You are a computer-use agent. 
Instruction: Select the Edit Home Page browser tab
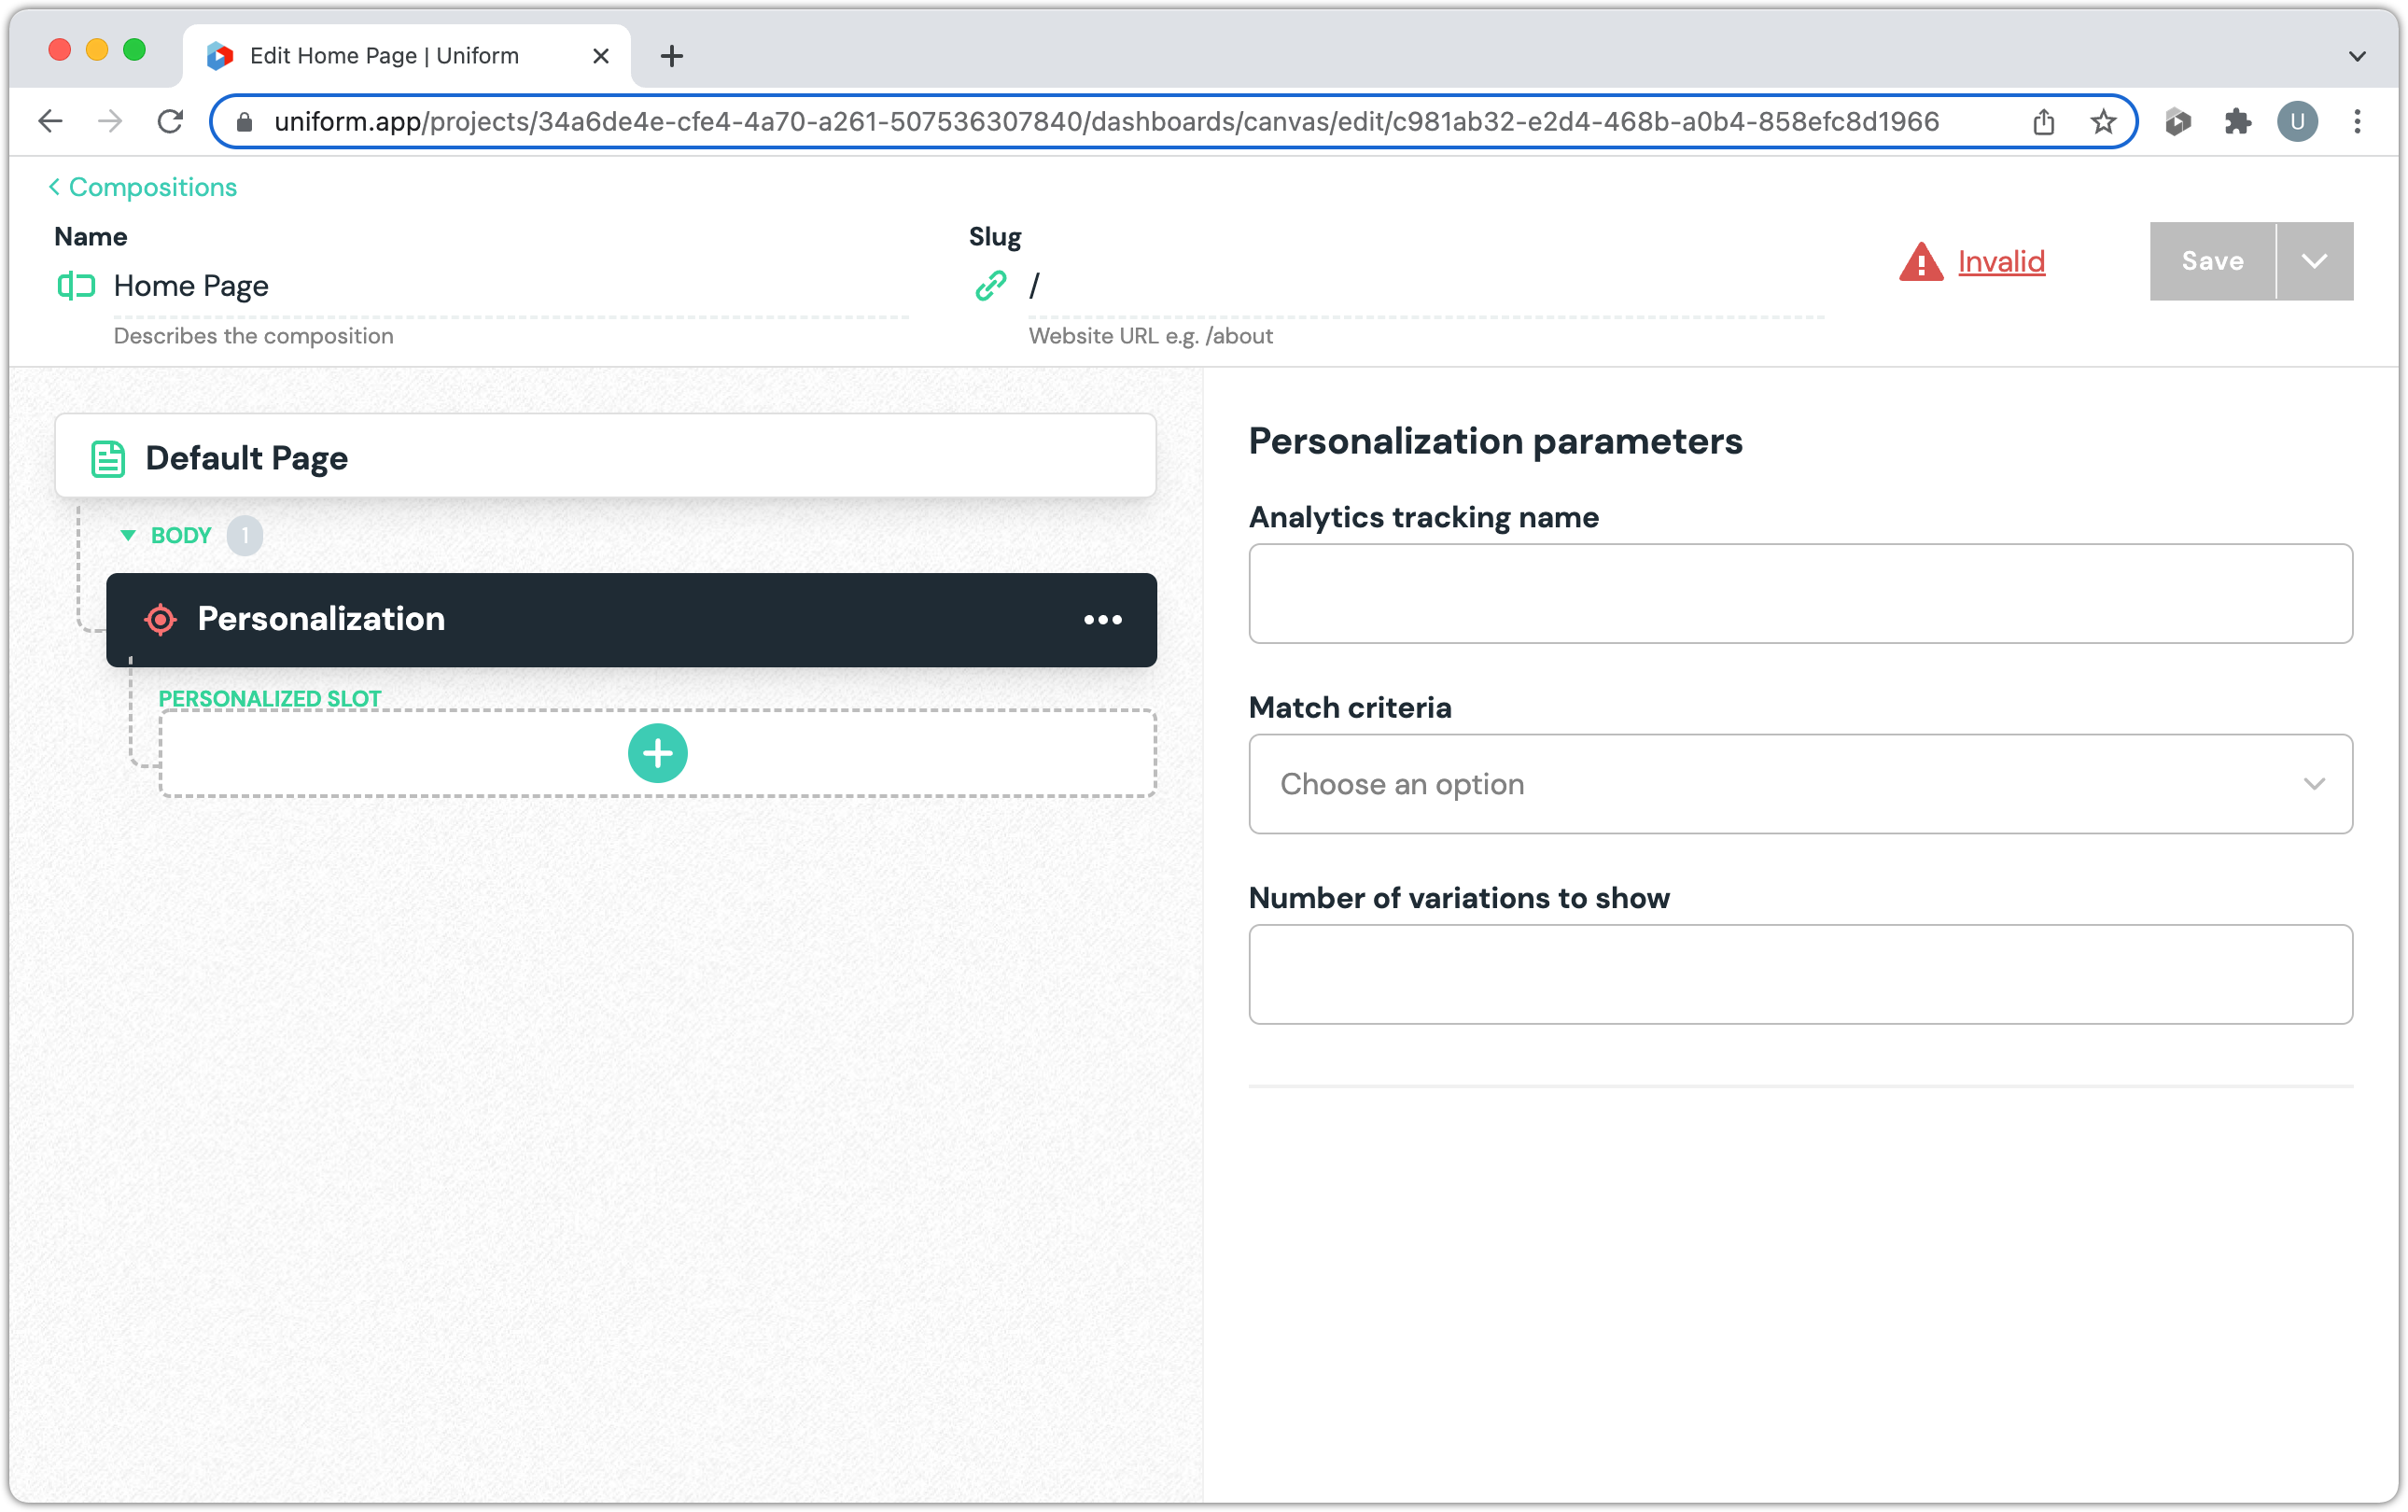(385, 56)
